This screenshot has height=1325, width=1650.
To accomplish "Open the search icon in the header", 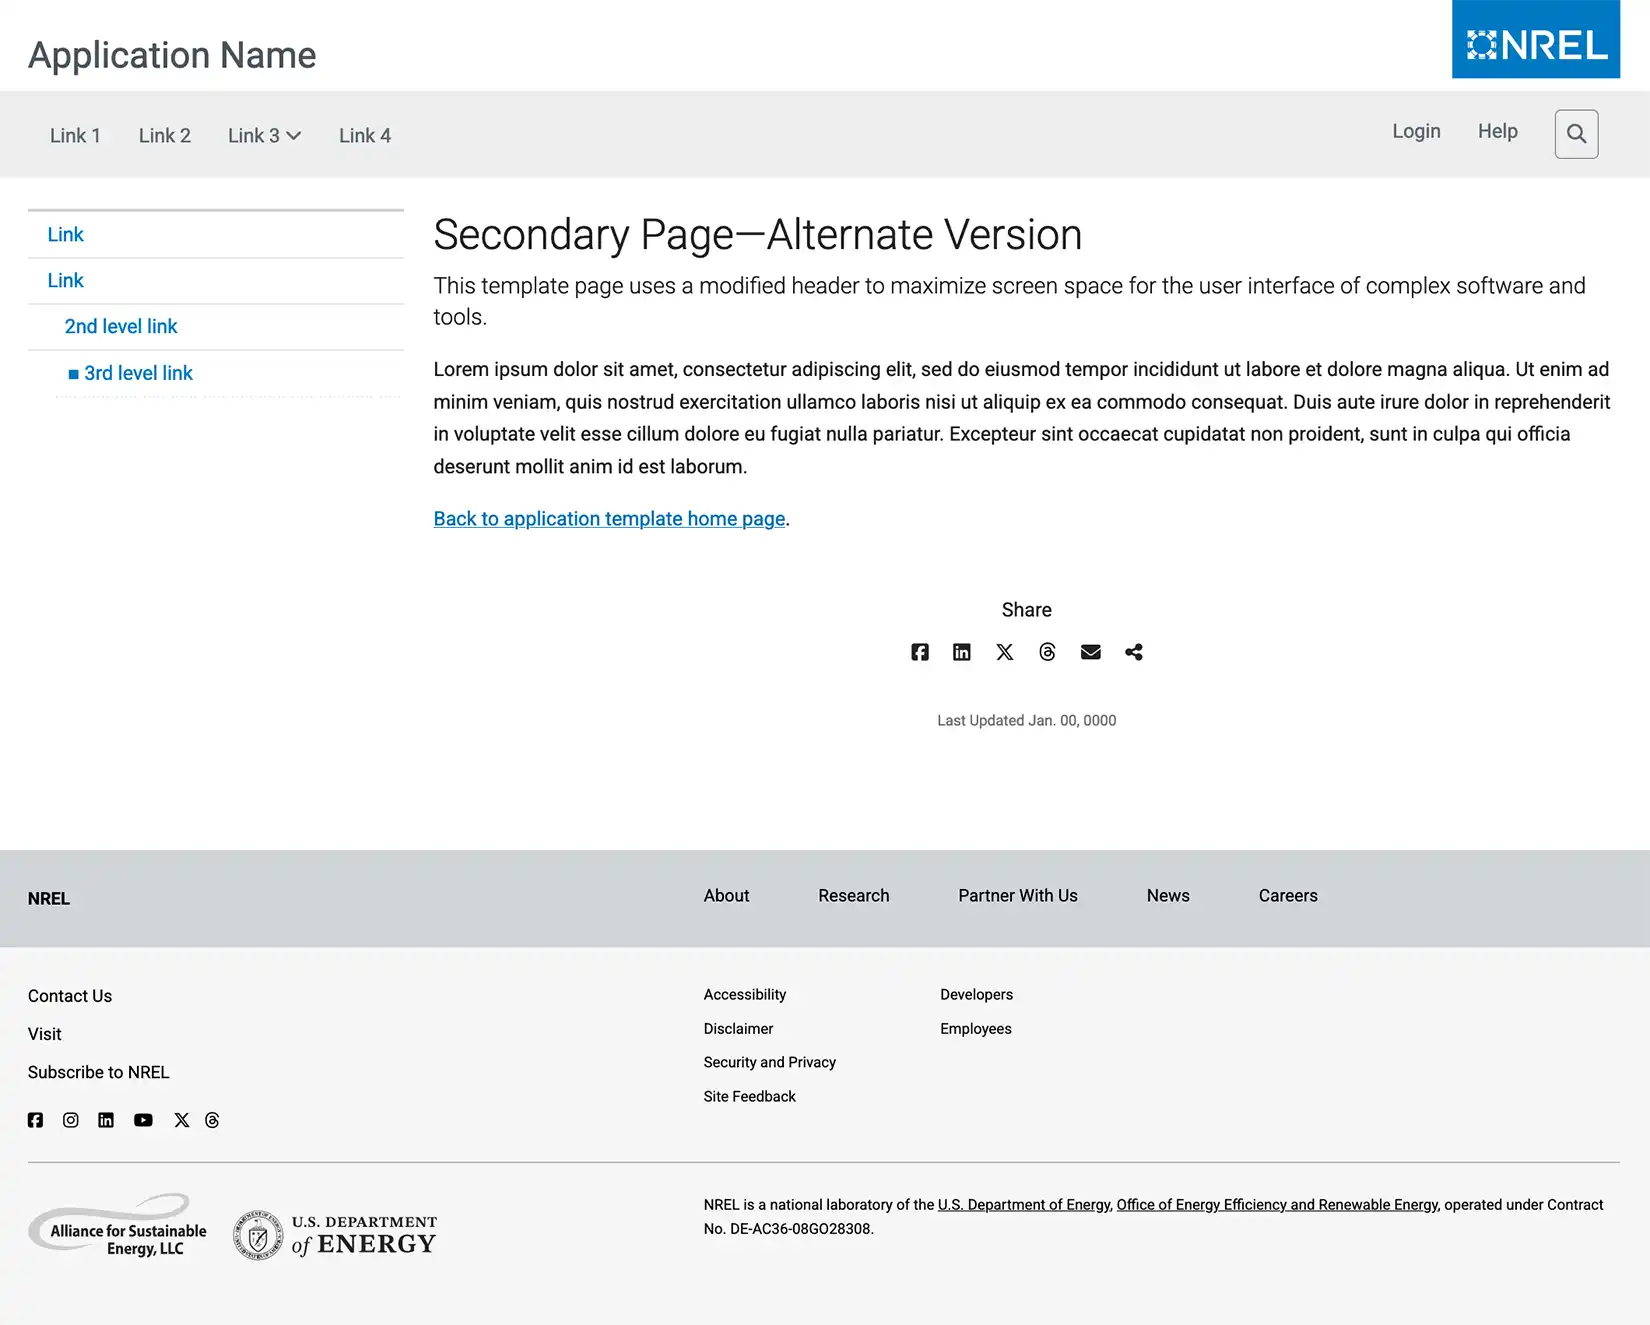I will (x=1576, y=133).
